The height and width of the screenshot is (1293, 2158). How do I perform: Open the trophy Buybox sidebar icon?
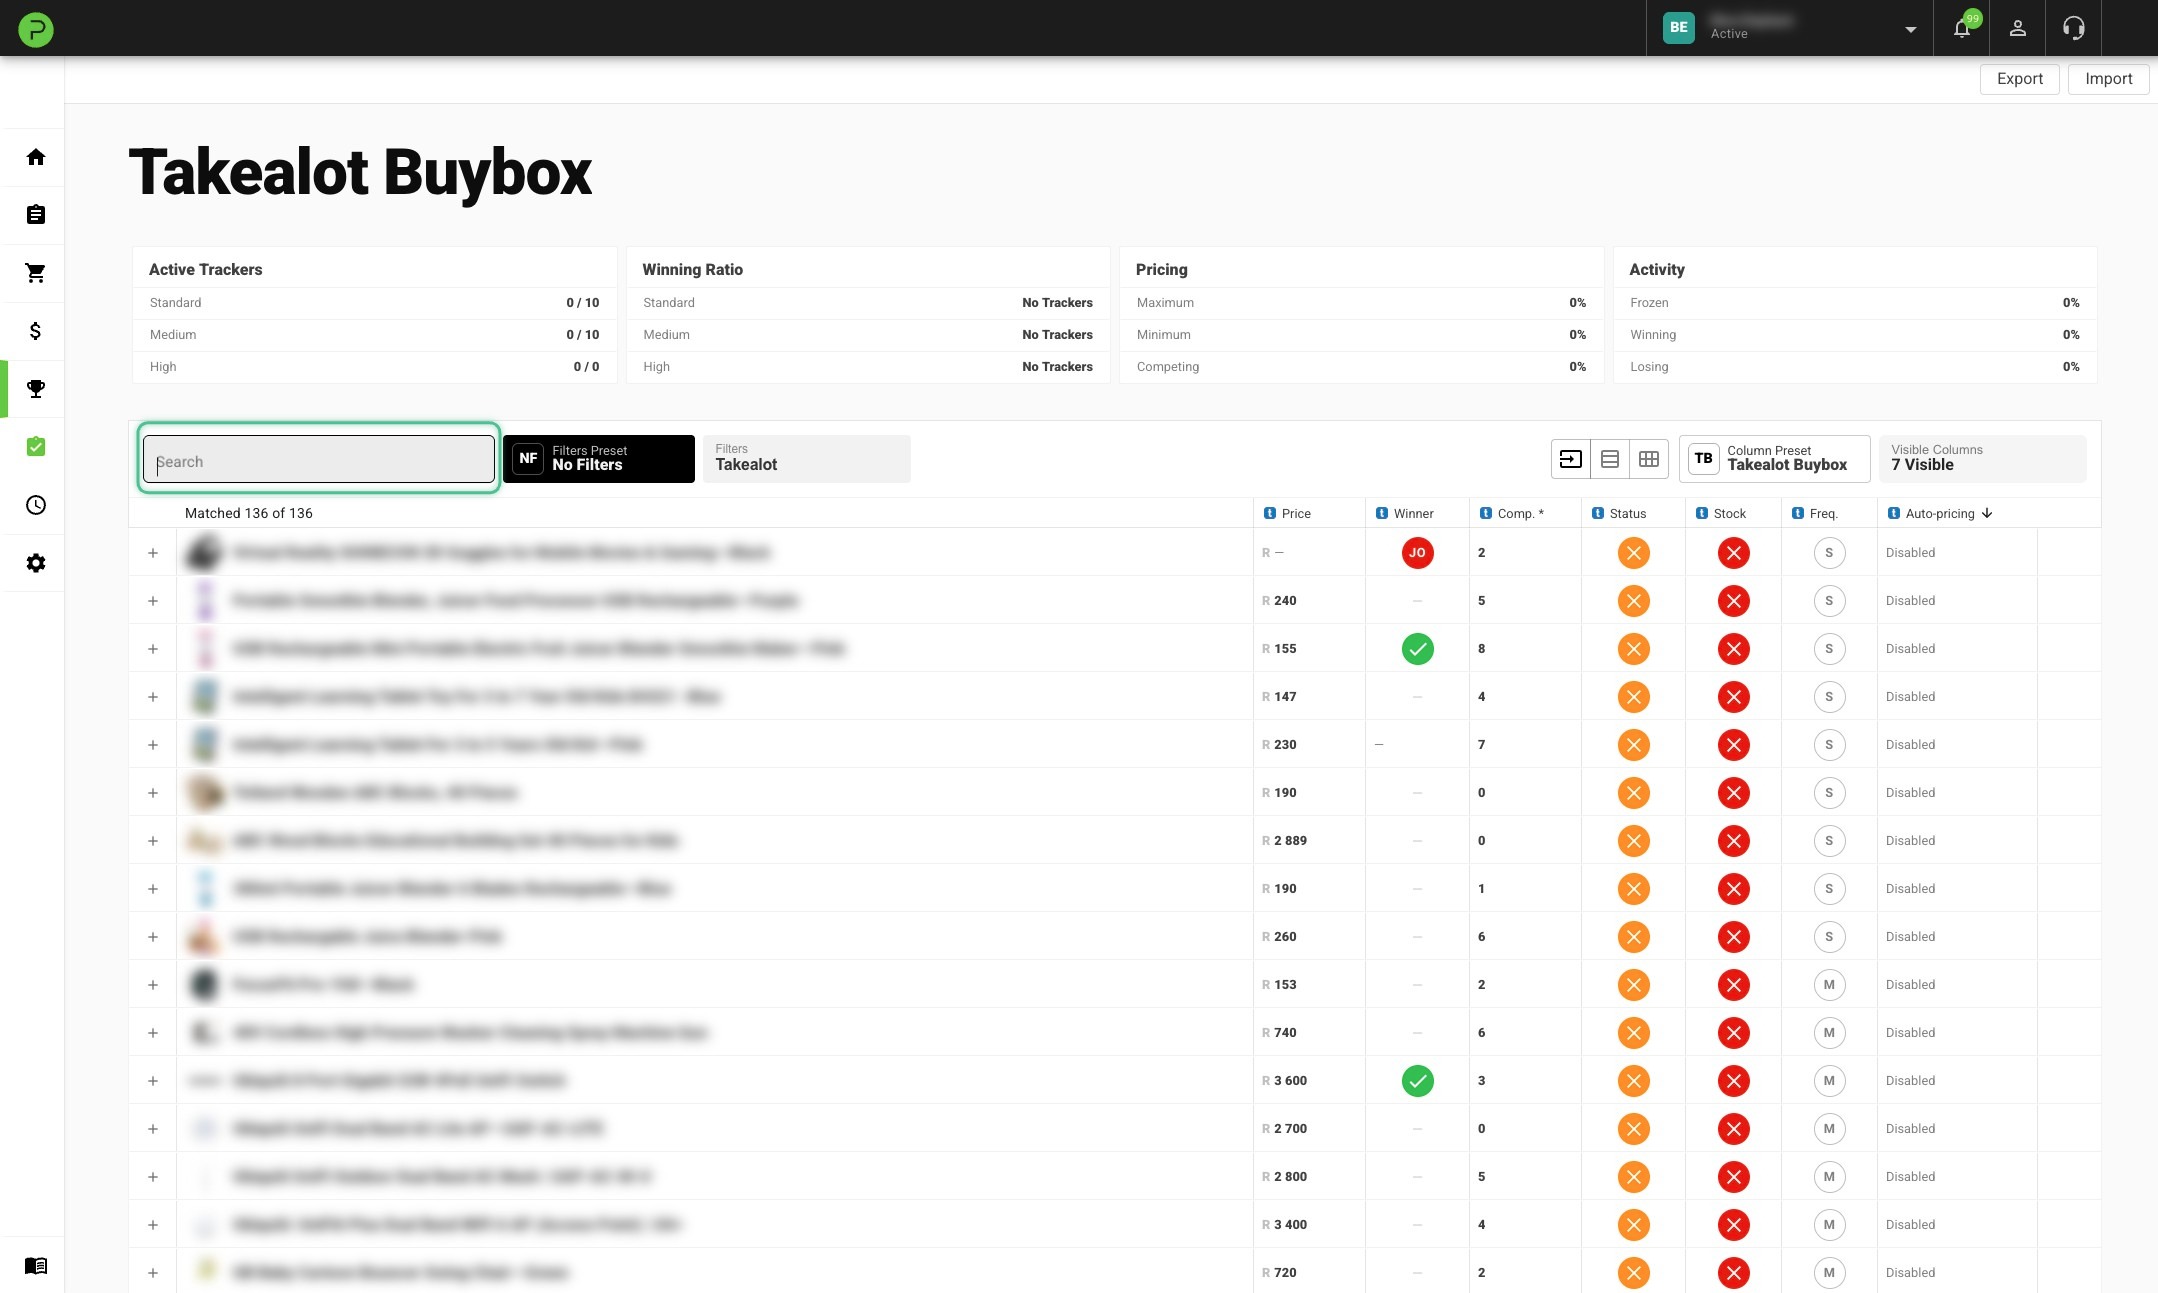36,389
